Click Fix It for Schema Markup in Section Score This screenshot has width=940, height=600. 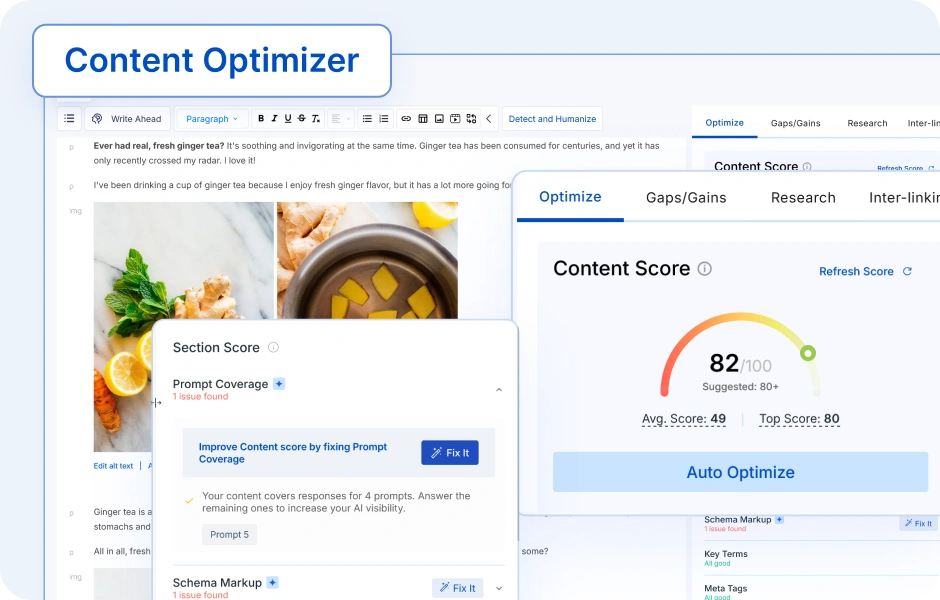pyautogui.click(x=458, y=588)
